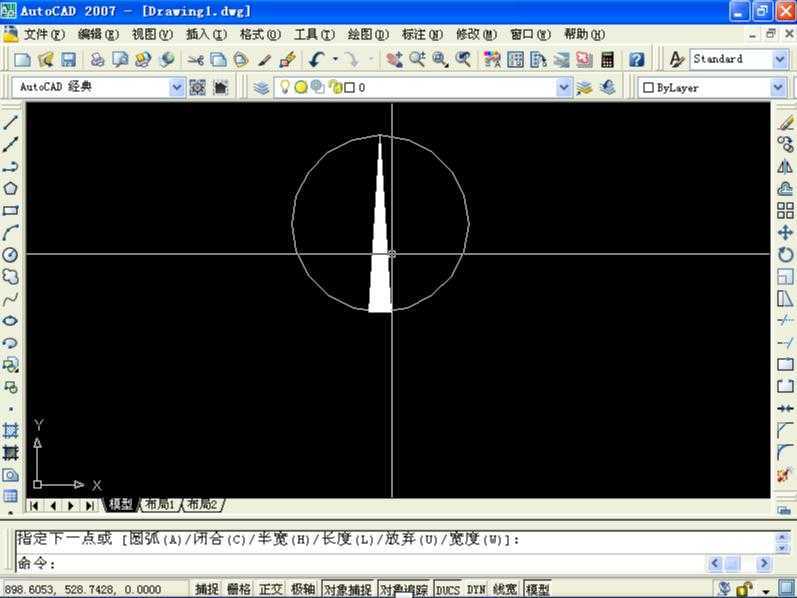The image size is (797, 598).
Task: Open the 修改(M) menu
Action: pyautogui.click(x=476, y=34)
